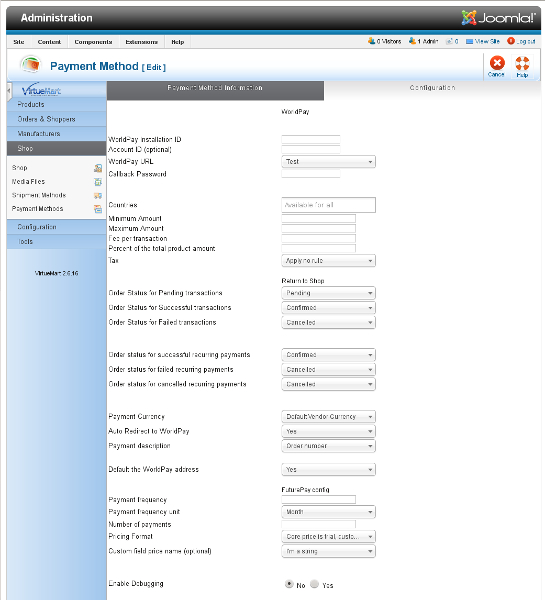Viewport: 545px width, 600px height.
Task: Click the VirtueMart logo in sidebar
Action: [x=42, y=90]
